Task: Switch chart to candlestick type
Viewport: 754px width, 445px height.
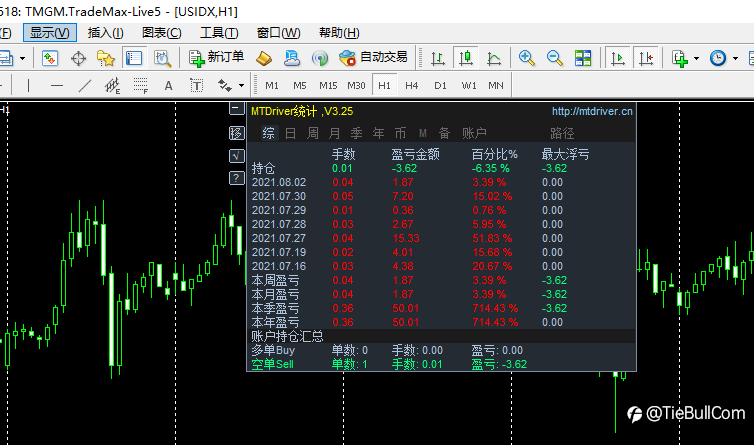Action: 465,58
